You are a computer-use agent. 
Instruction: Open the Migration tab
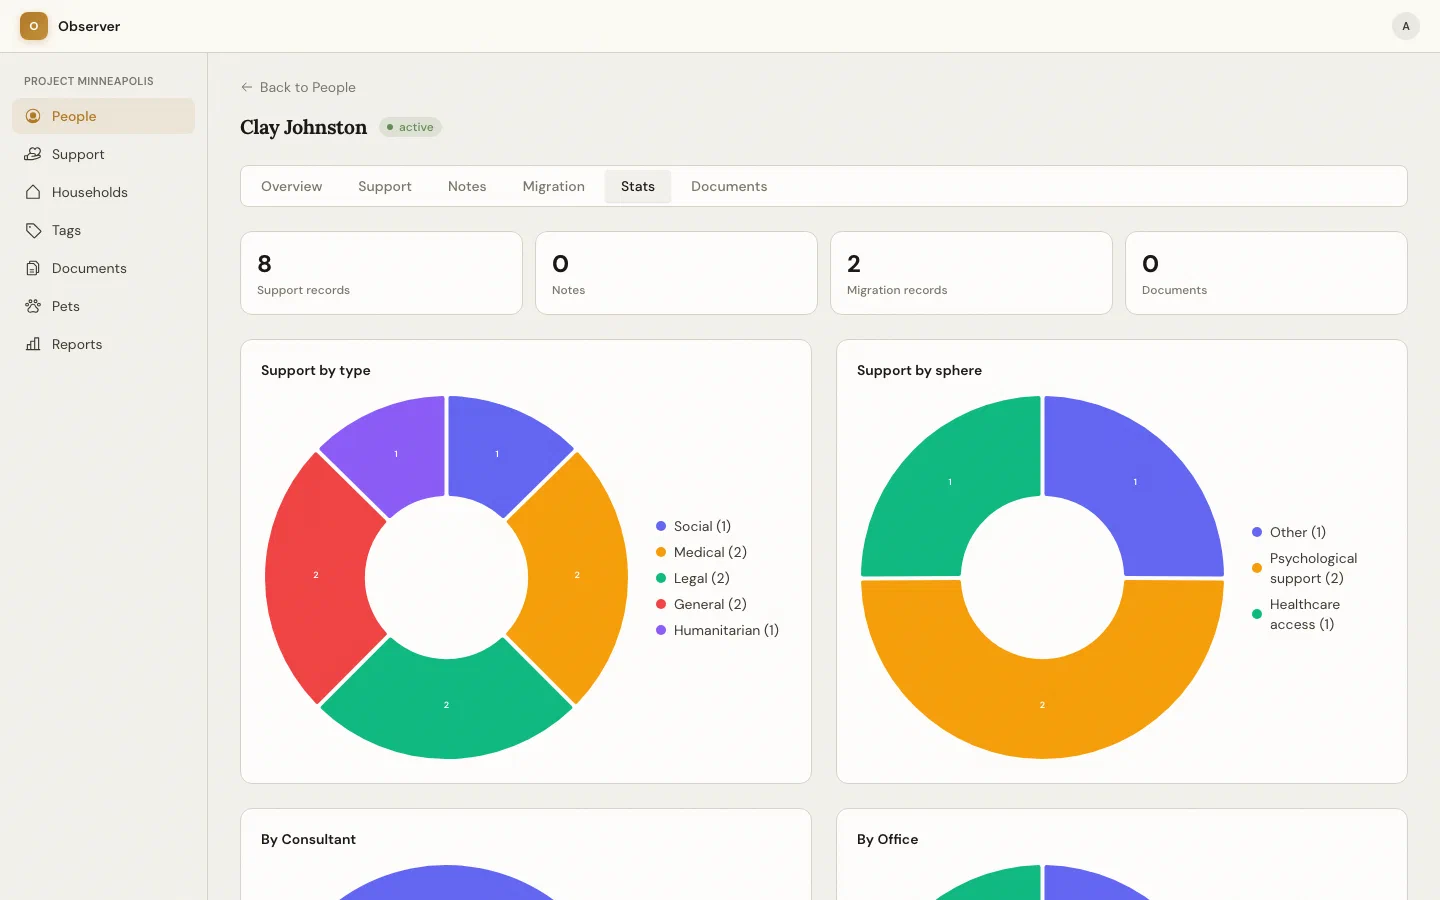pos(553,186)
